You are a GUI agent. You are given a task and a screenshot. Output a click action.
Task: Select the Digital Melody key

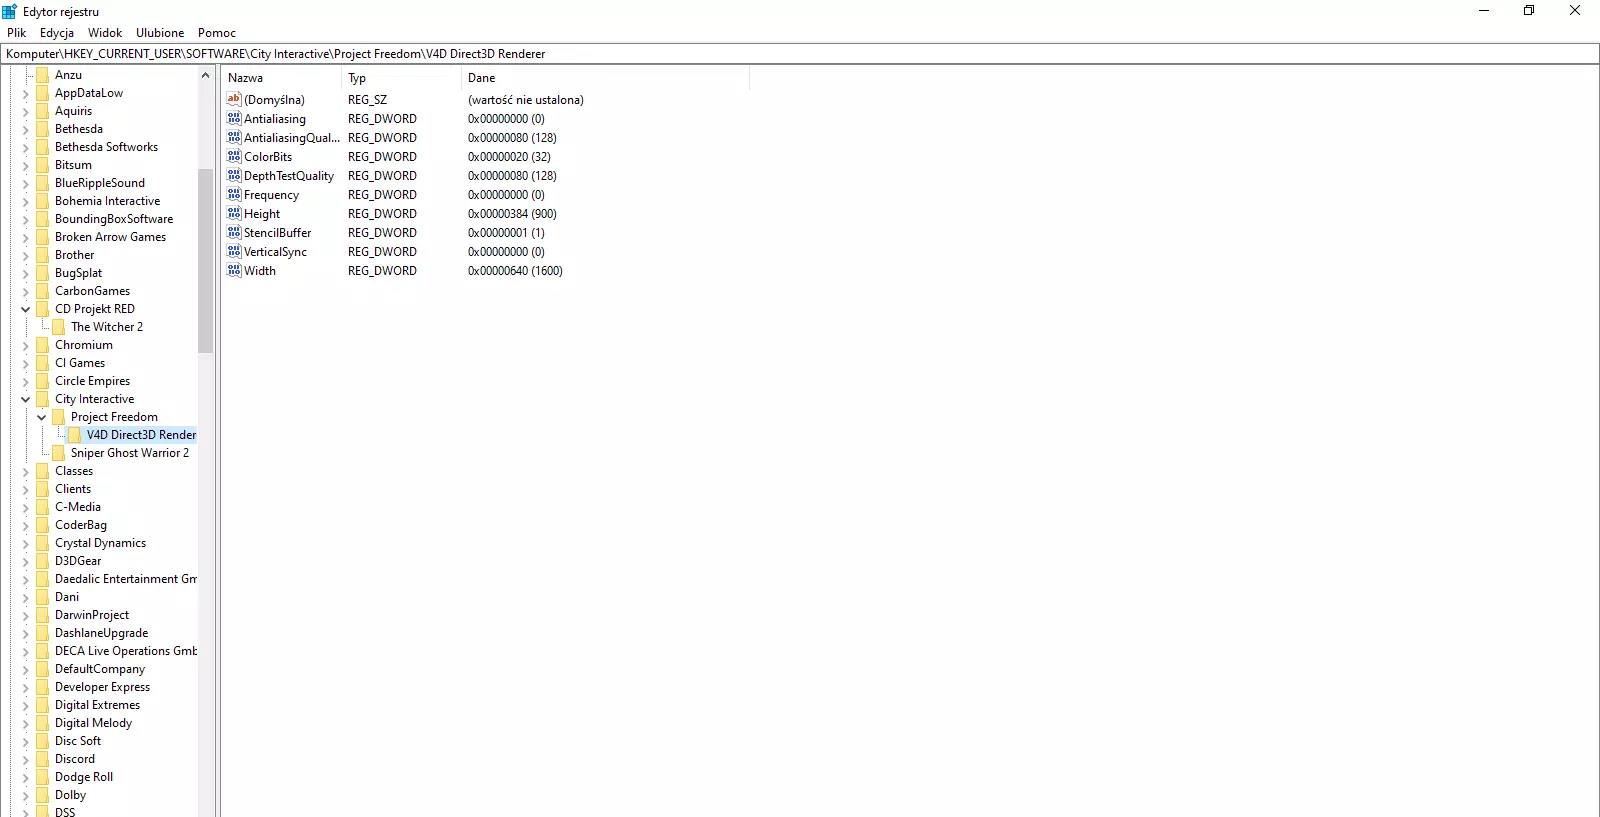[94, 723]
